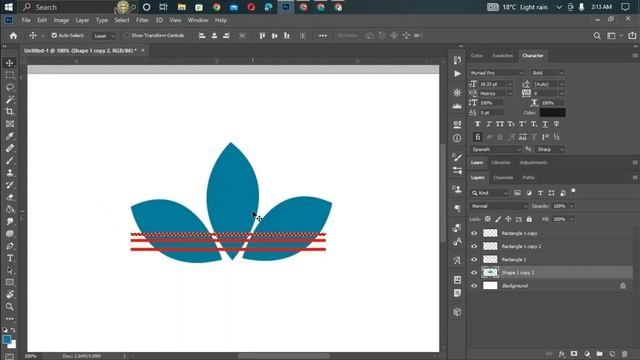640x360 pixels.
Task: Select the History Brush tool
Action: 10,185
